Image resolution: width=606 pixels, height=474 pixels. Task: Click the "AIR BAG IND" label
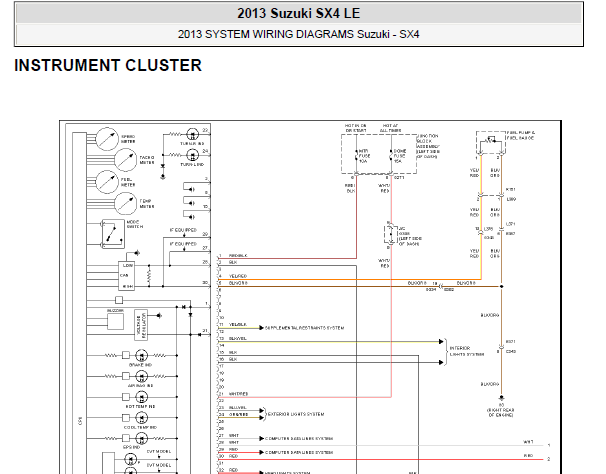coord(140,385)
